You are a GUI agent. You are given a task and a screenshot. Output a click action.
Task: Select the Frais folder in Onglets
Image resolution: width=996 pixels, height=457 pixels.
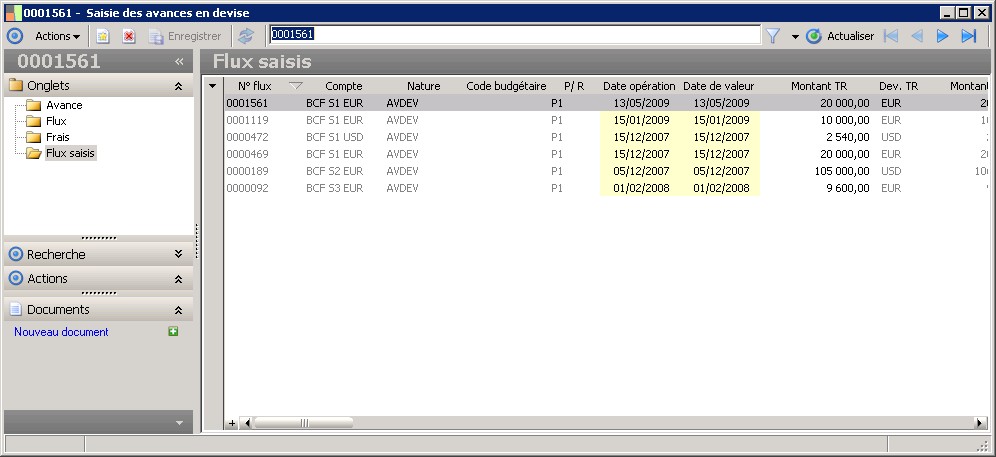point(57,137)
